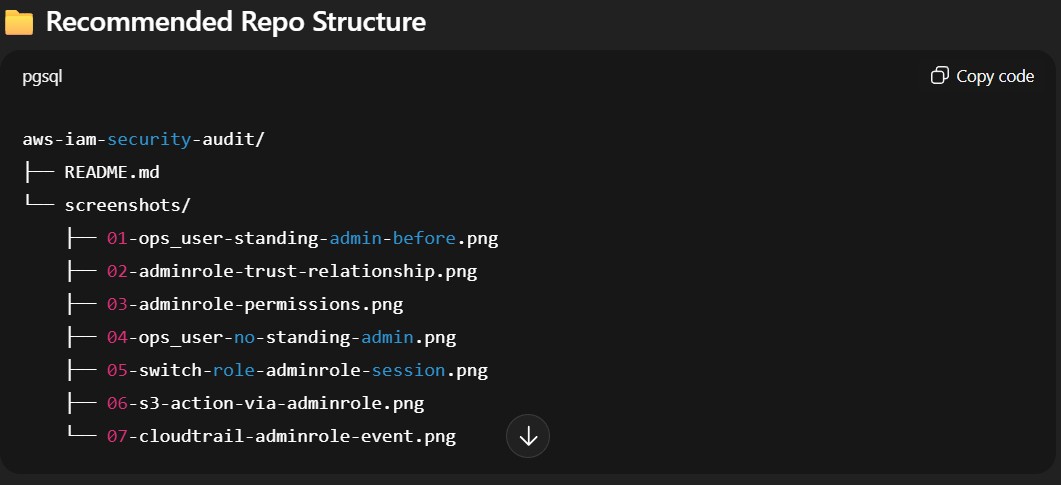Viewport: 1061px width, 485px height.
Task: Select the screenshots/ folder entry
Action: click(127, 205)
